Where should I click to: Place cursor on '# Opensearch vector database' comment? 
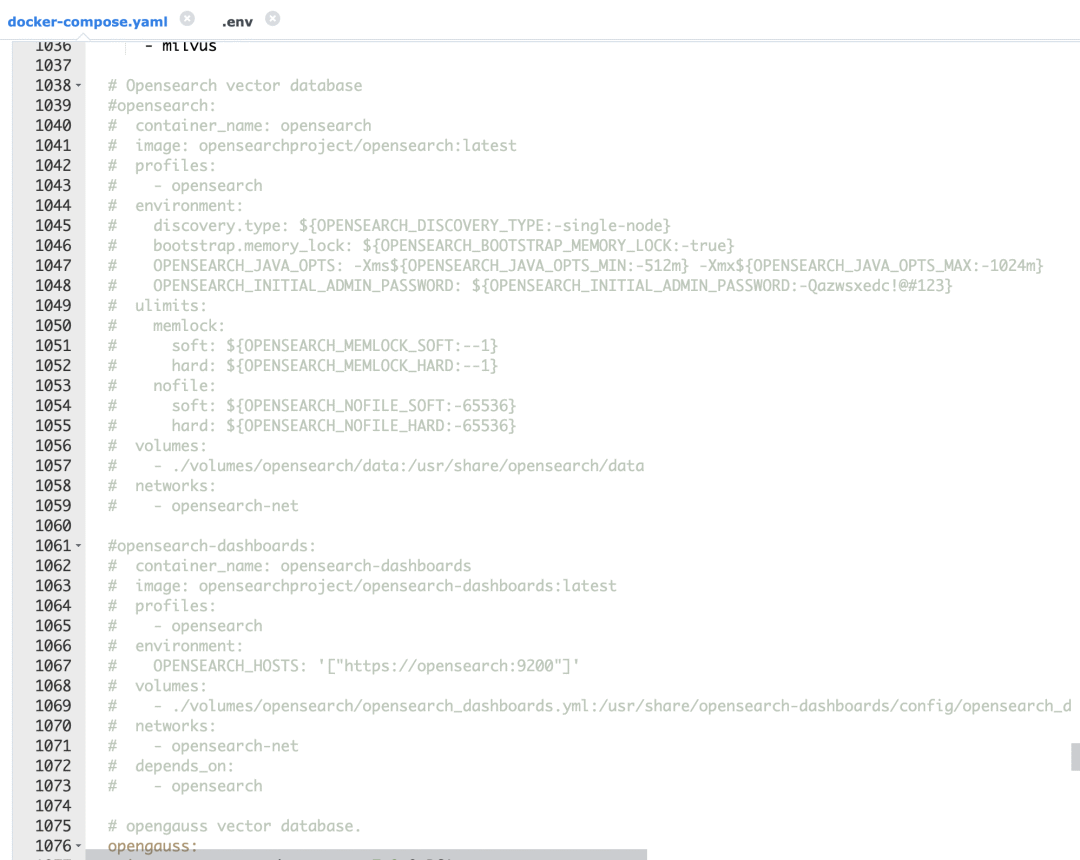235,85
